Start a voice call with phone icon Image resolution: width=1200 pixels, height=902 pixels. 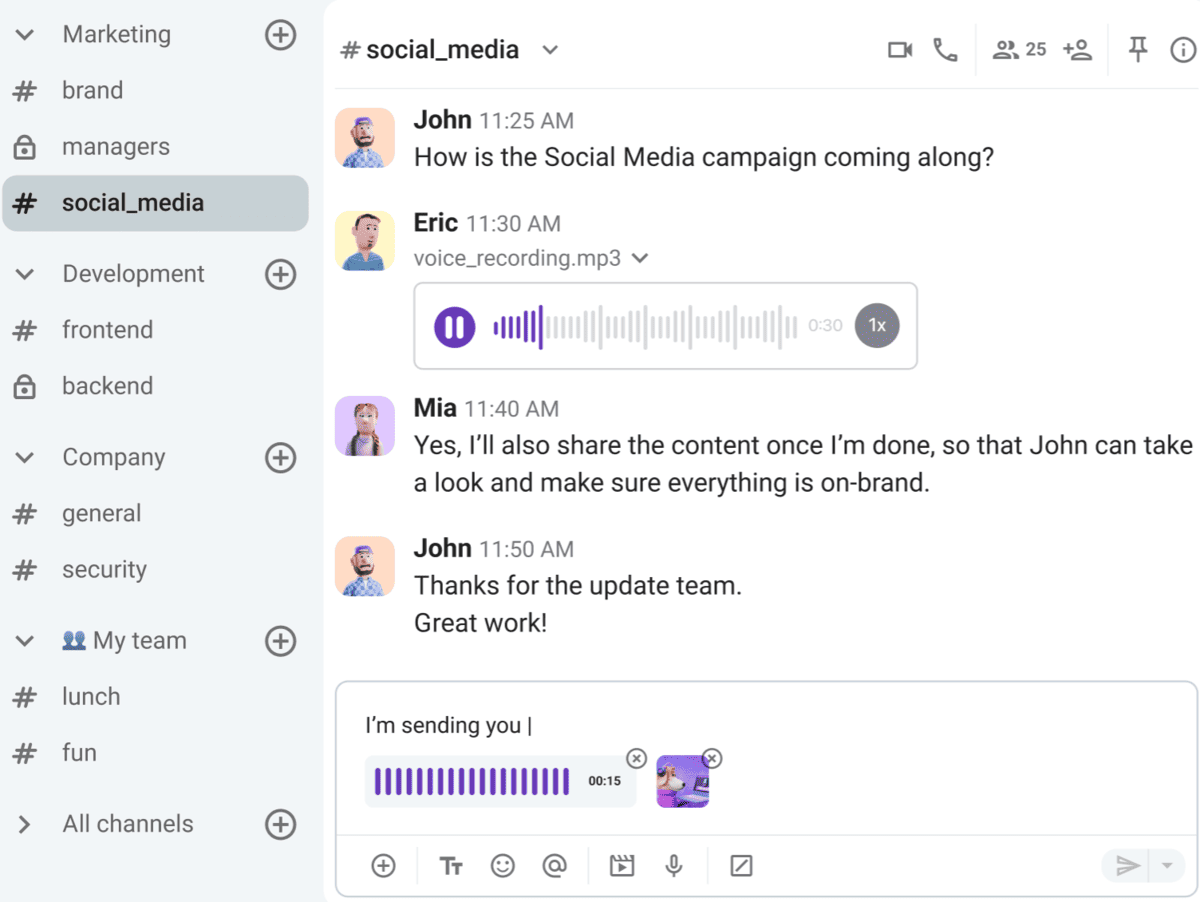tap(945, 50)
